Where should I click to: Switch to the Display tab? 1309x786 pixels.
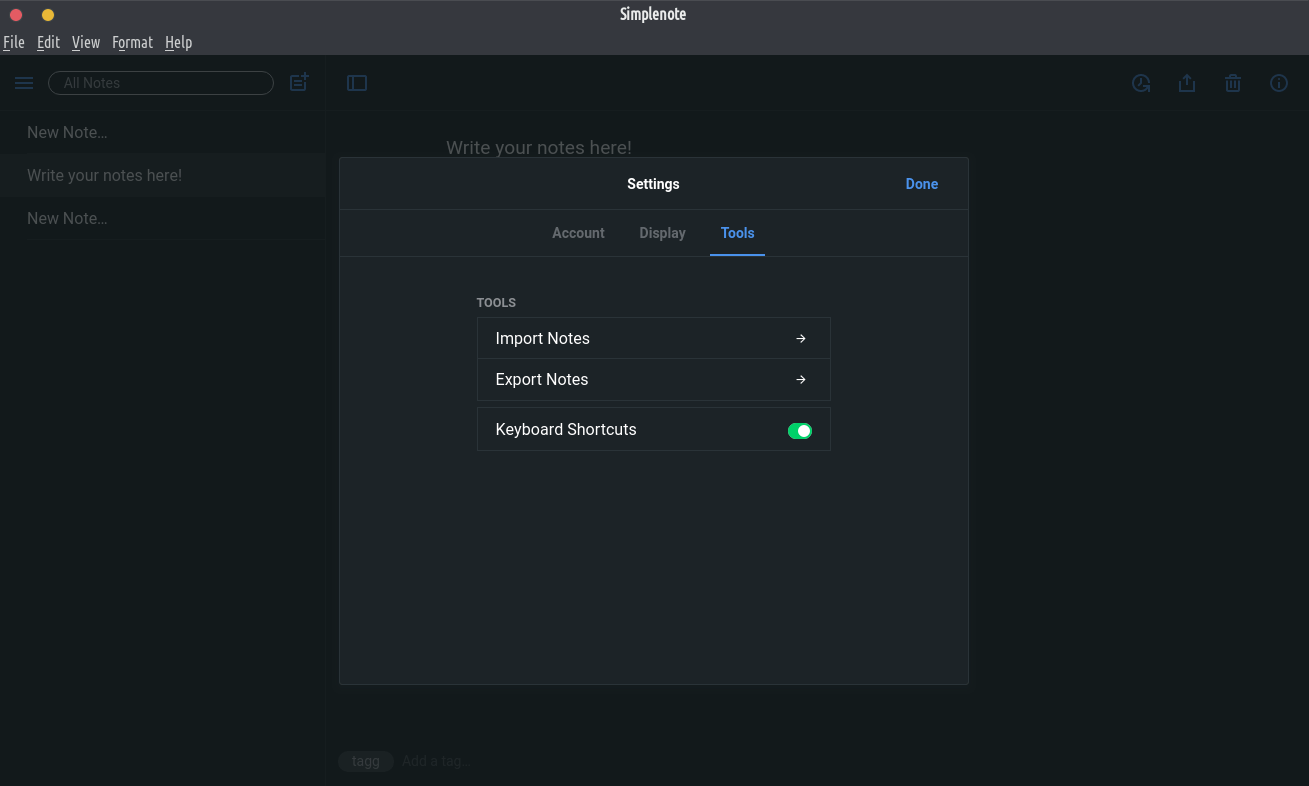[662, 233]
